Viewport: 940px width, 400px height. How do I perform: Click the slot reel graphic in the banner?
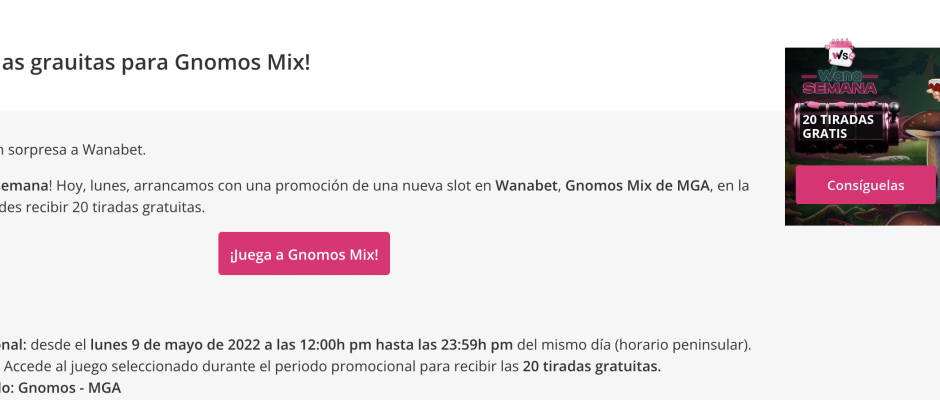pos(846,128)
